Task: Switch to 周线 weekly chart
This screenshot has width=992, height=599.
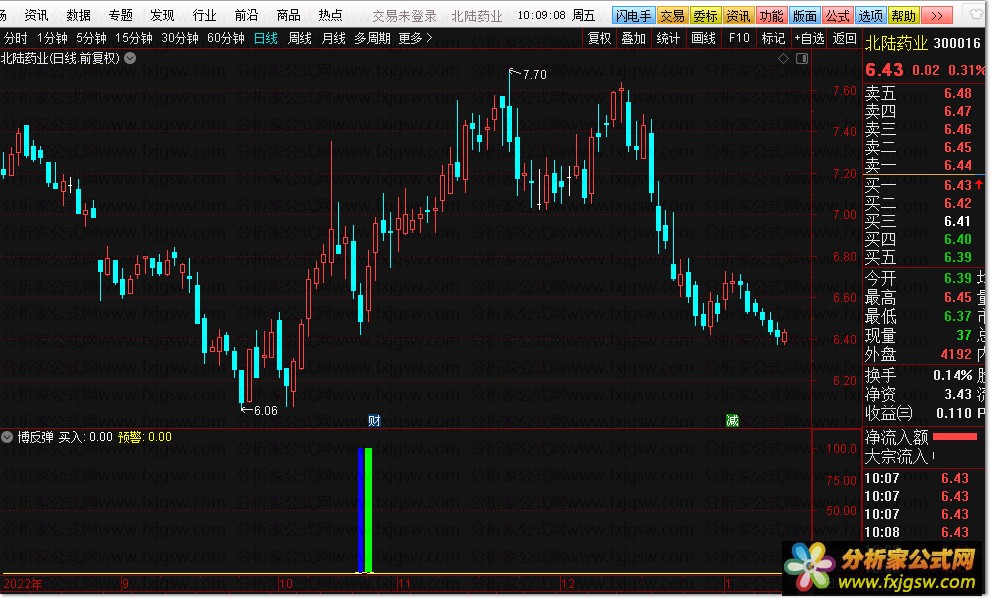Action: (x=300, y=39)
